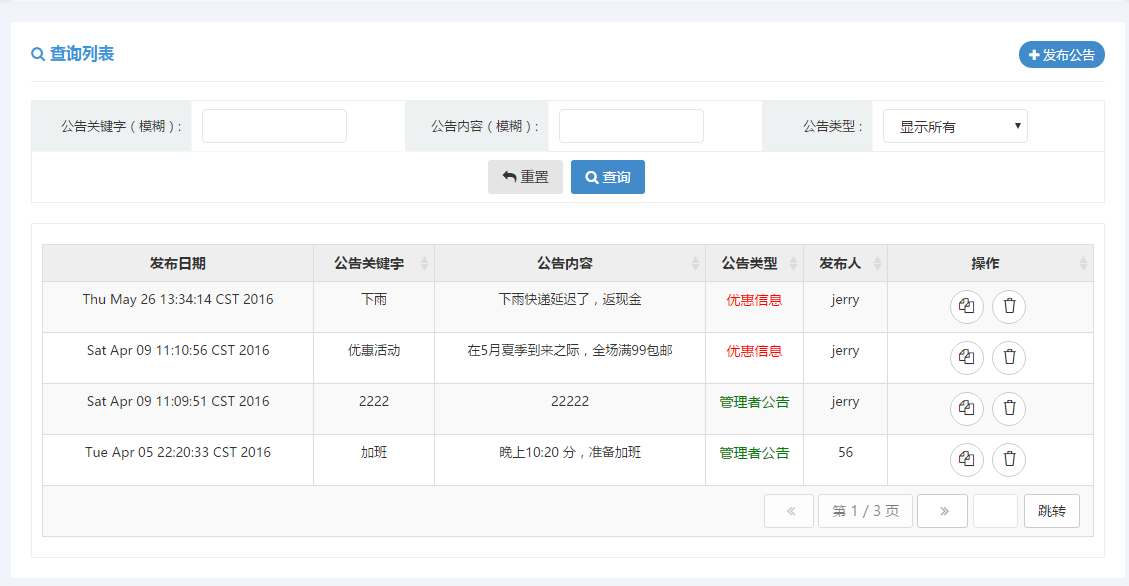Click the green 管理者公告 label in the 2222 row
Viewport: 1129px width, 586px height.
[x=754, y=402]
